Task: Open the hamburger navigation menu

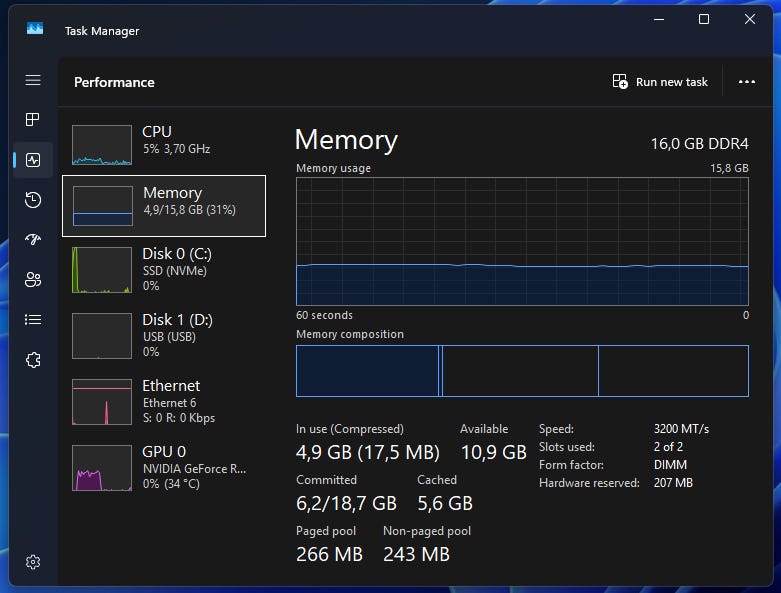Action: [33, 80]
